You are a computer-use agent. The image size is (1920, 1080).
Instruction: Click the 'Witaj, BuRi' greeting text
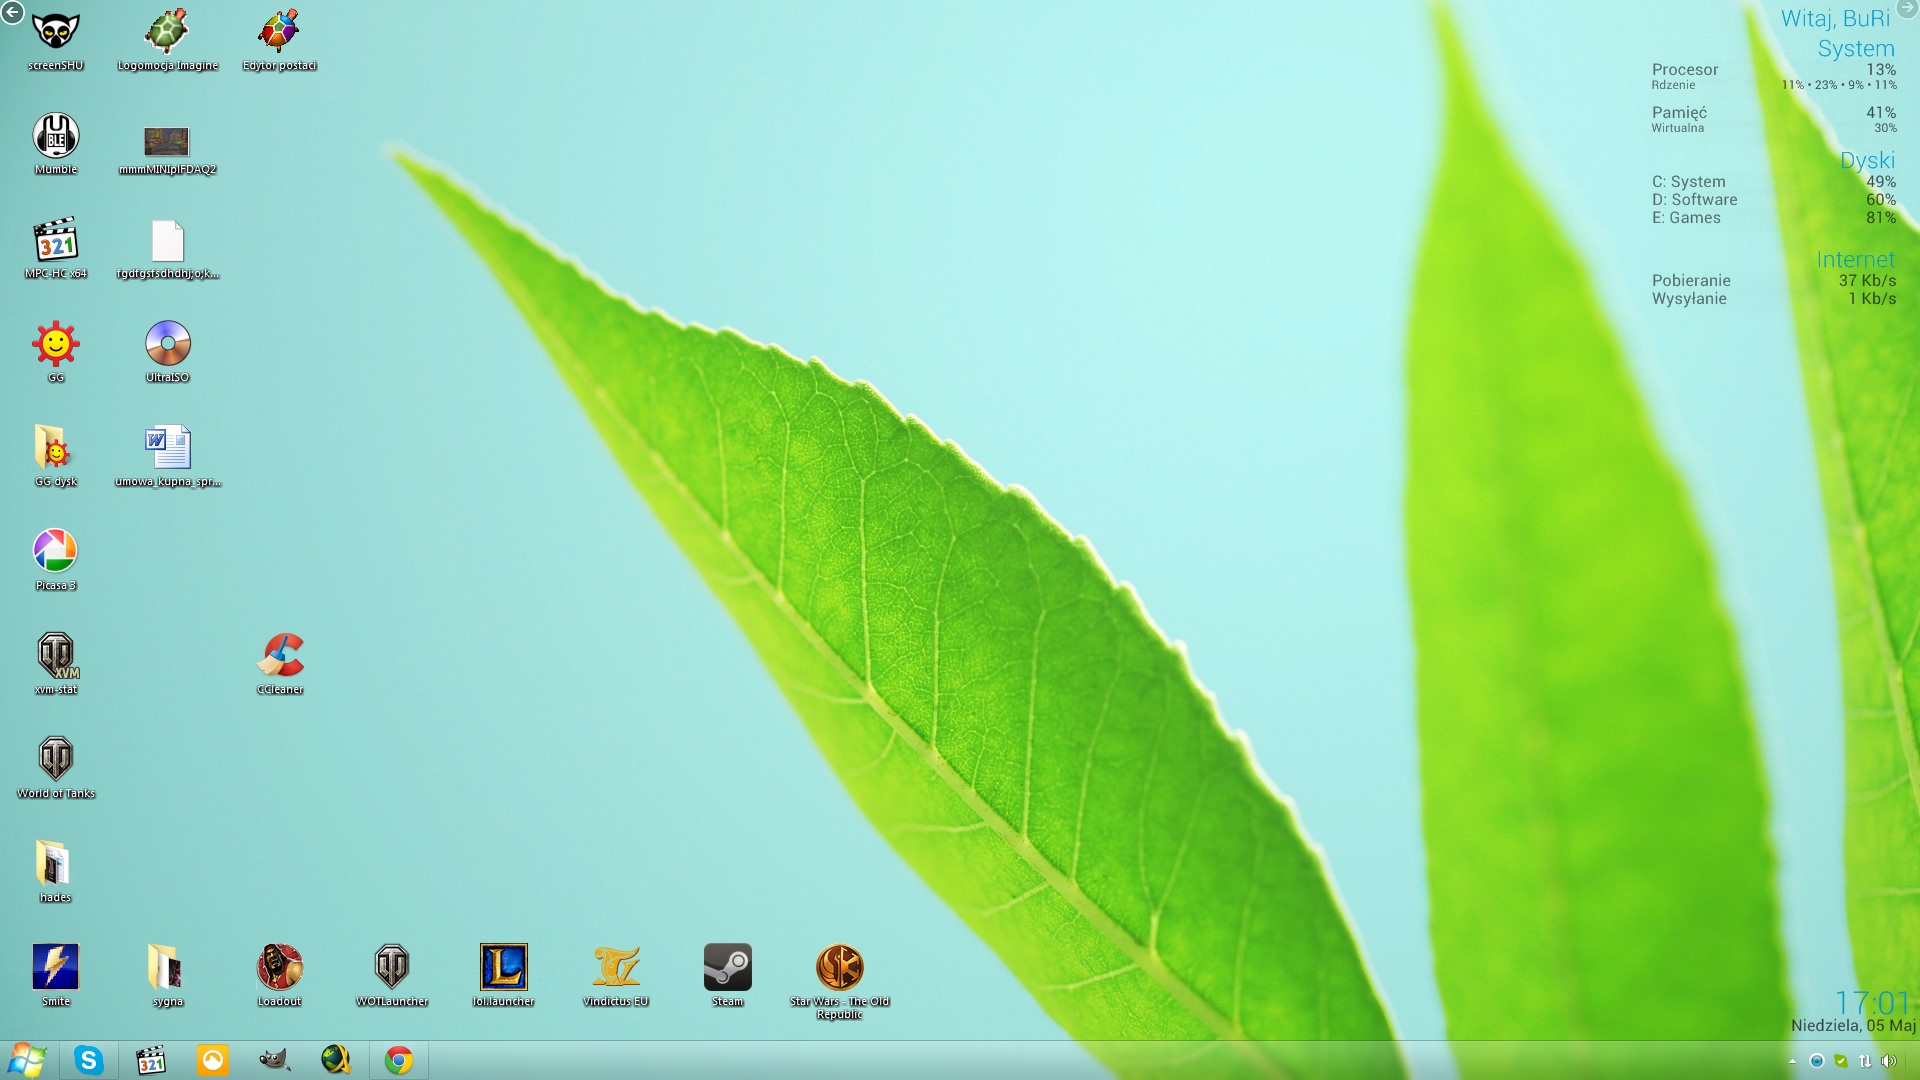click(1835, 19)
